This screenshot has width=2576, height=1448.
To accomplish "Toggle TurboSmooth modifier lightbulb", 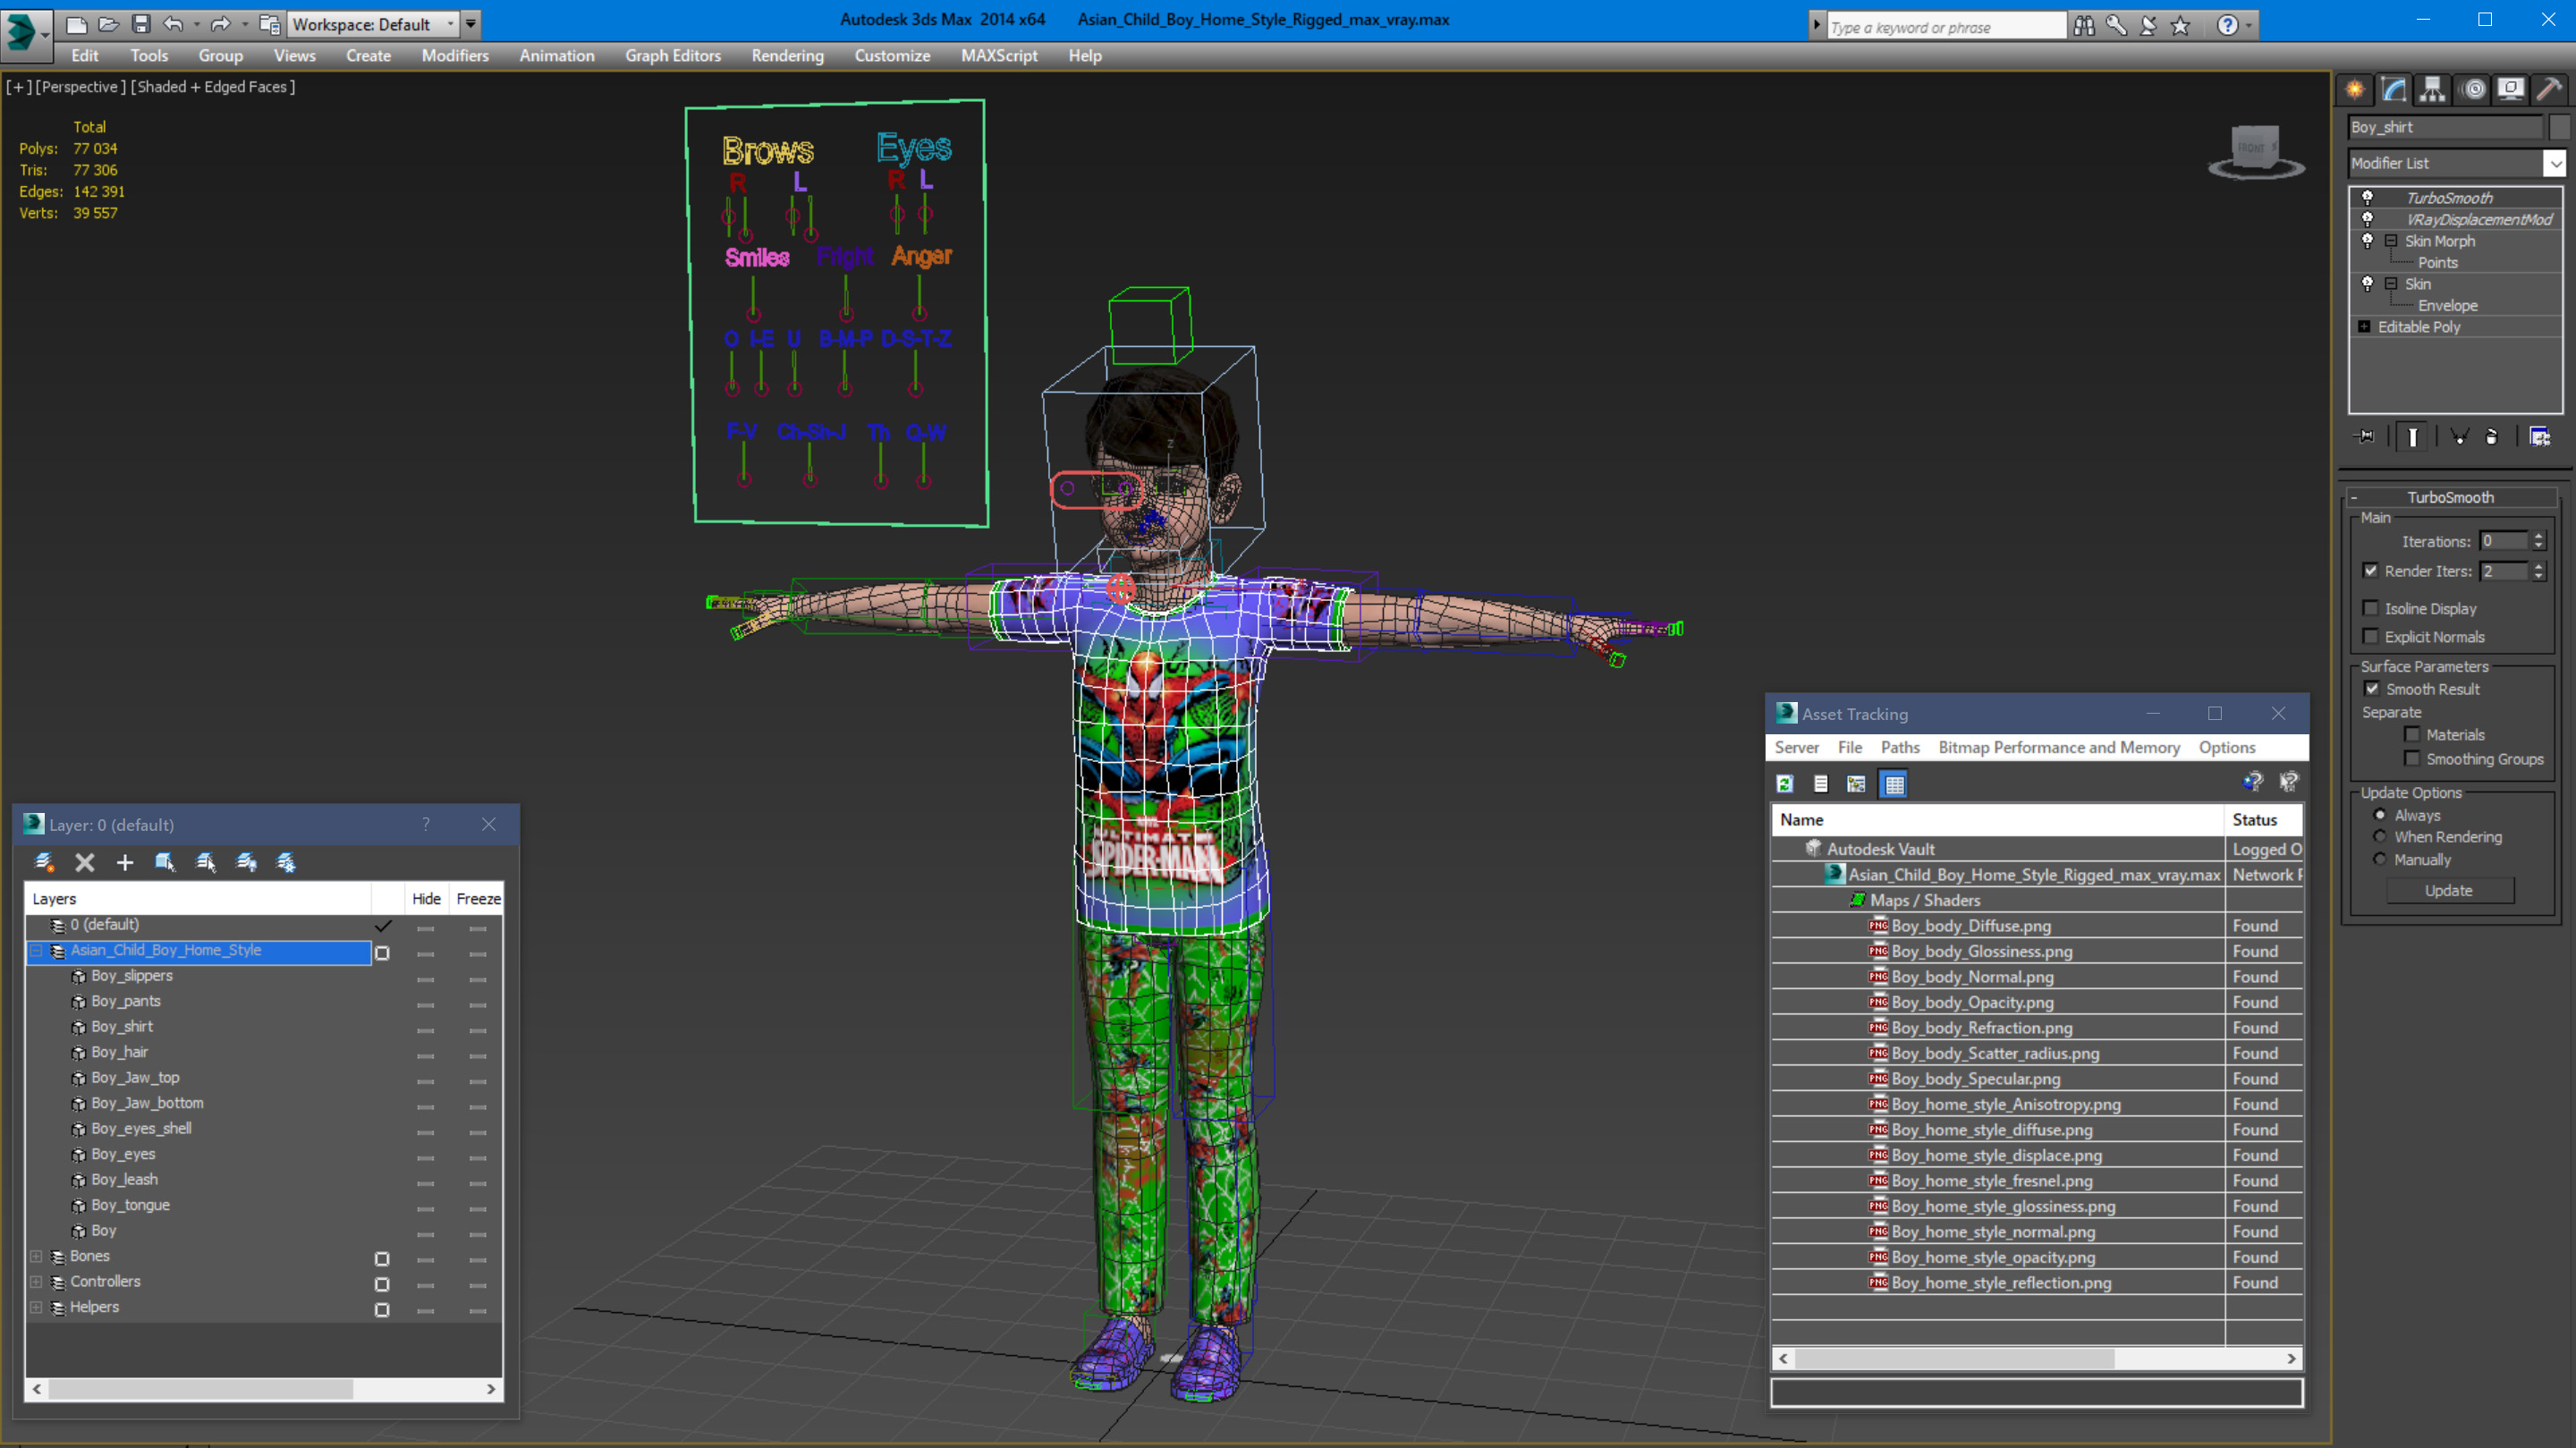I will tap(2367, 198).
